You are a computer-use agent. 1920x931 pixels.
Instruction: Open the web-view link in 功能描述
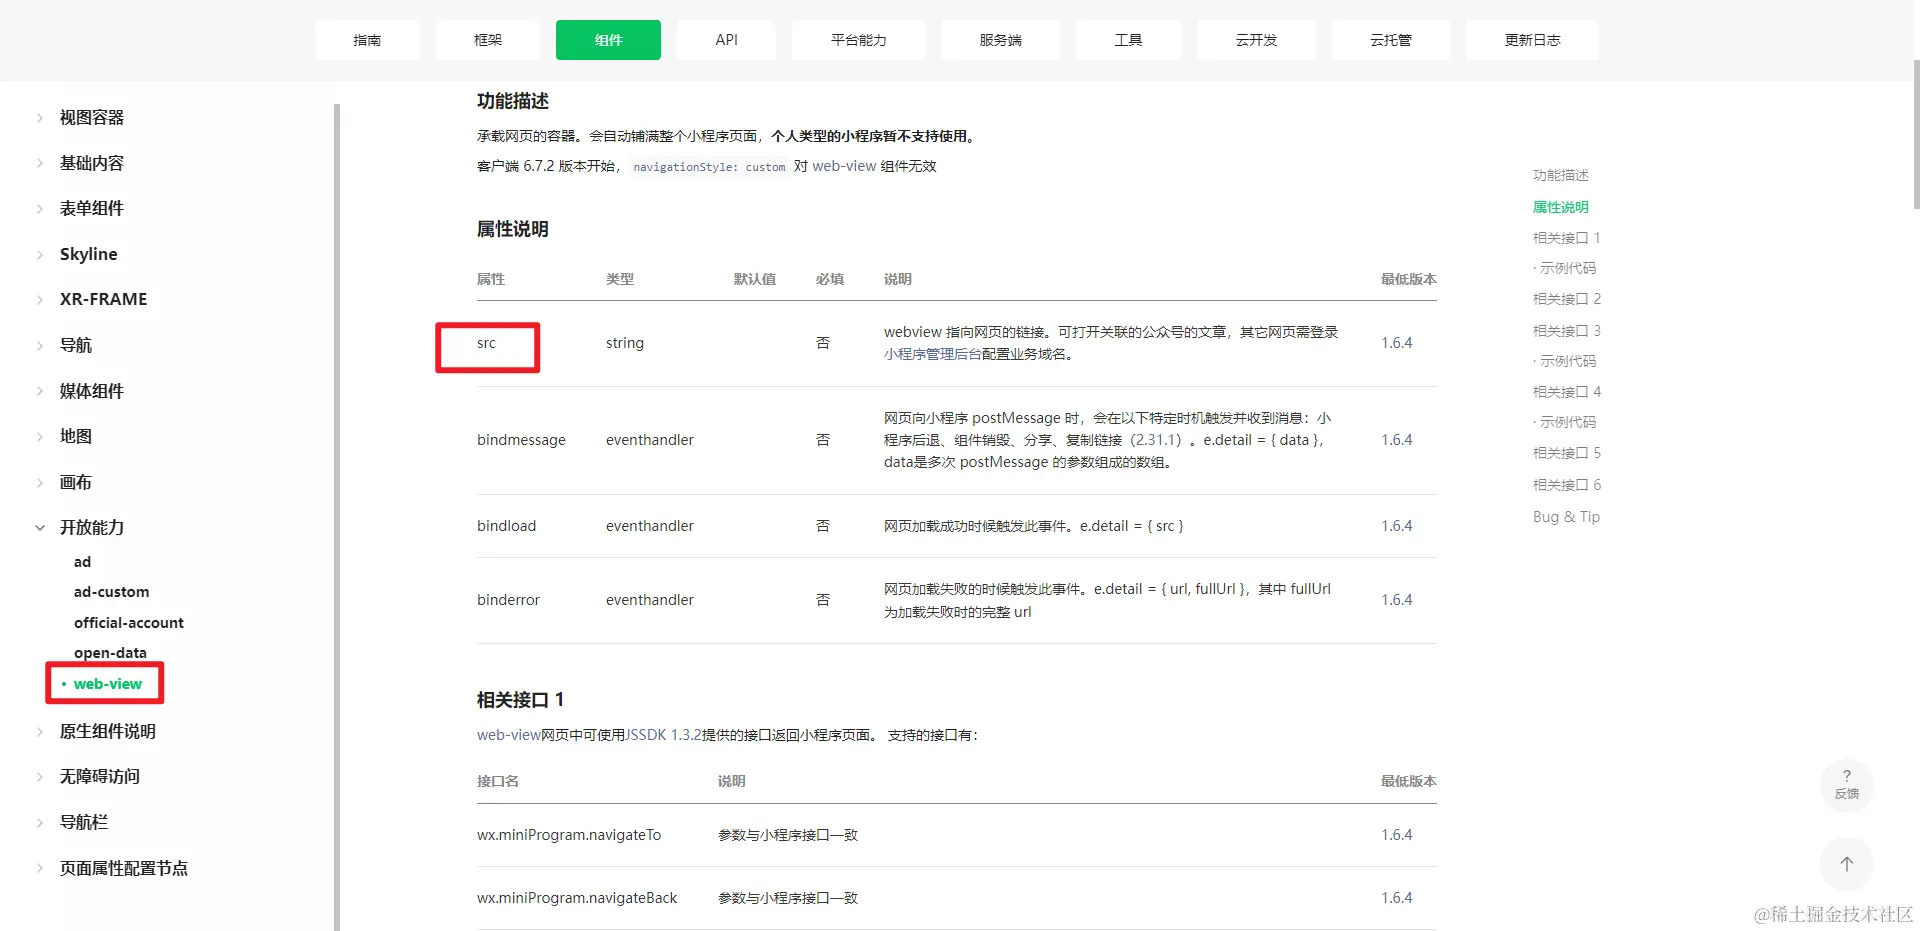coord(844,166)
